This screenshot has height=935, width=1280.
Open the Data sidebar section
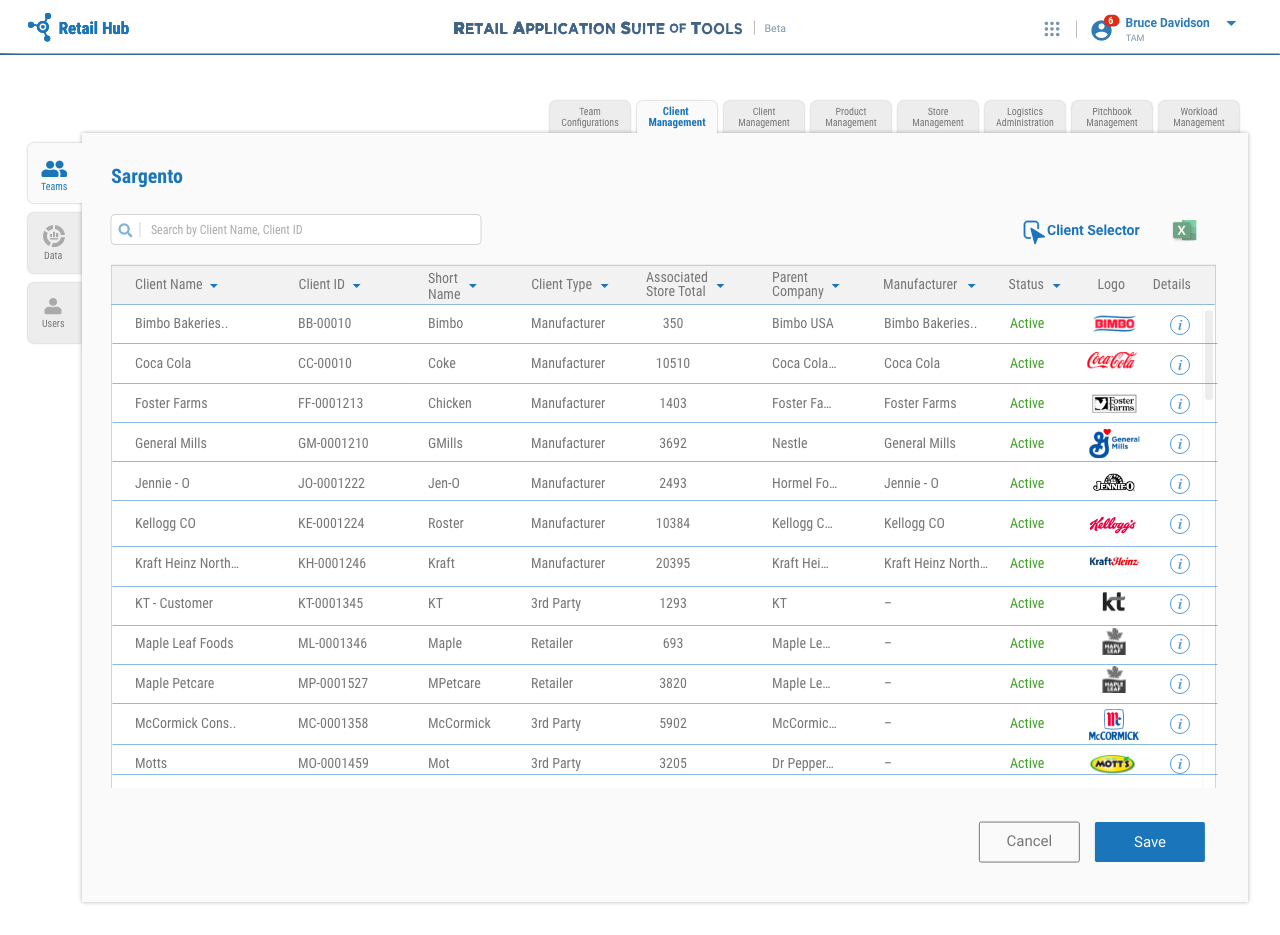point(54,243)
